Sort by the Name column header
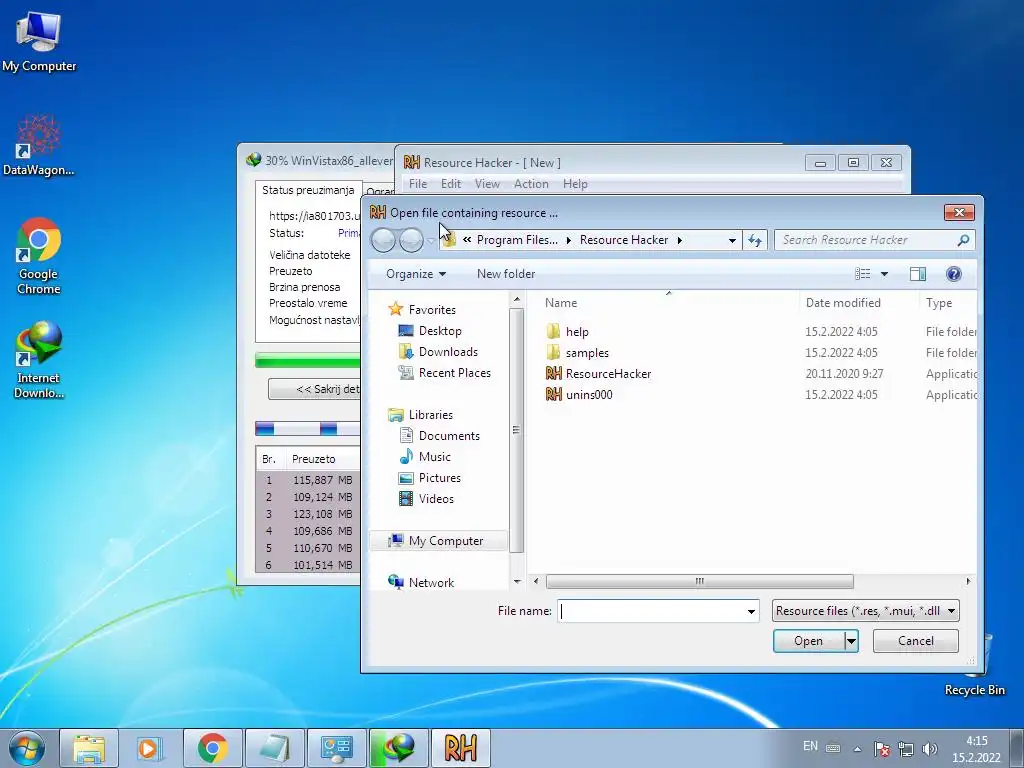Screen dimensions: 1024x768 [561, 302]
